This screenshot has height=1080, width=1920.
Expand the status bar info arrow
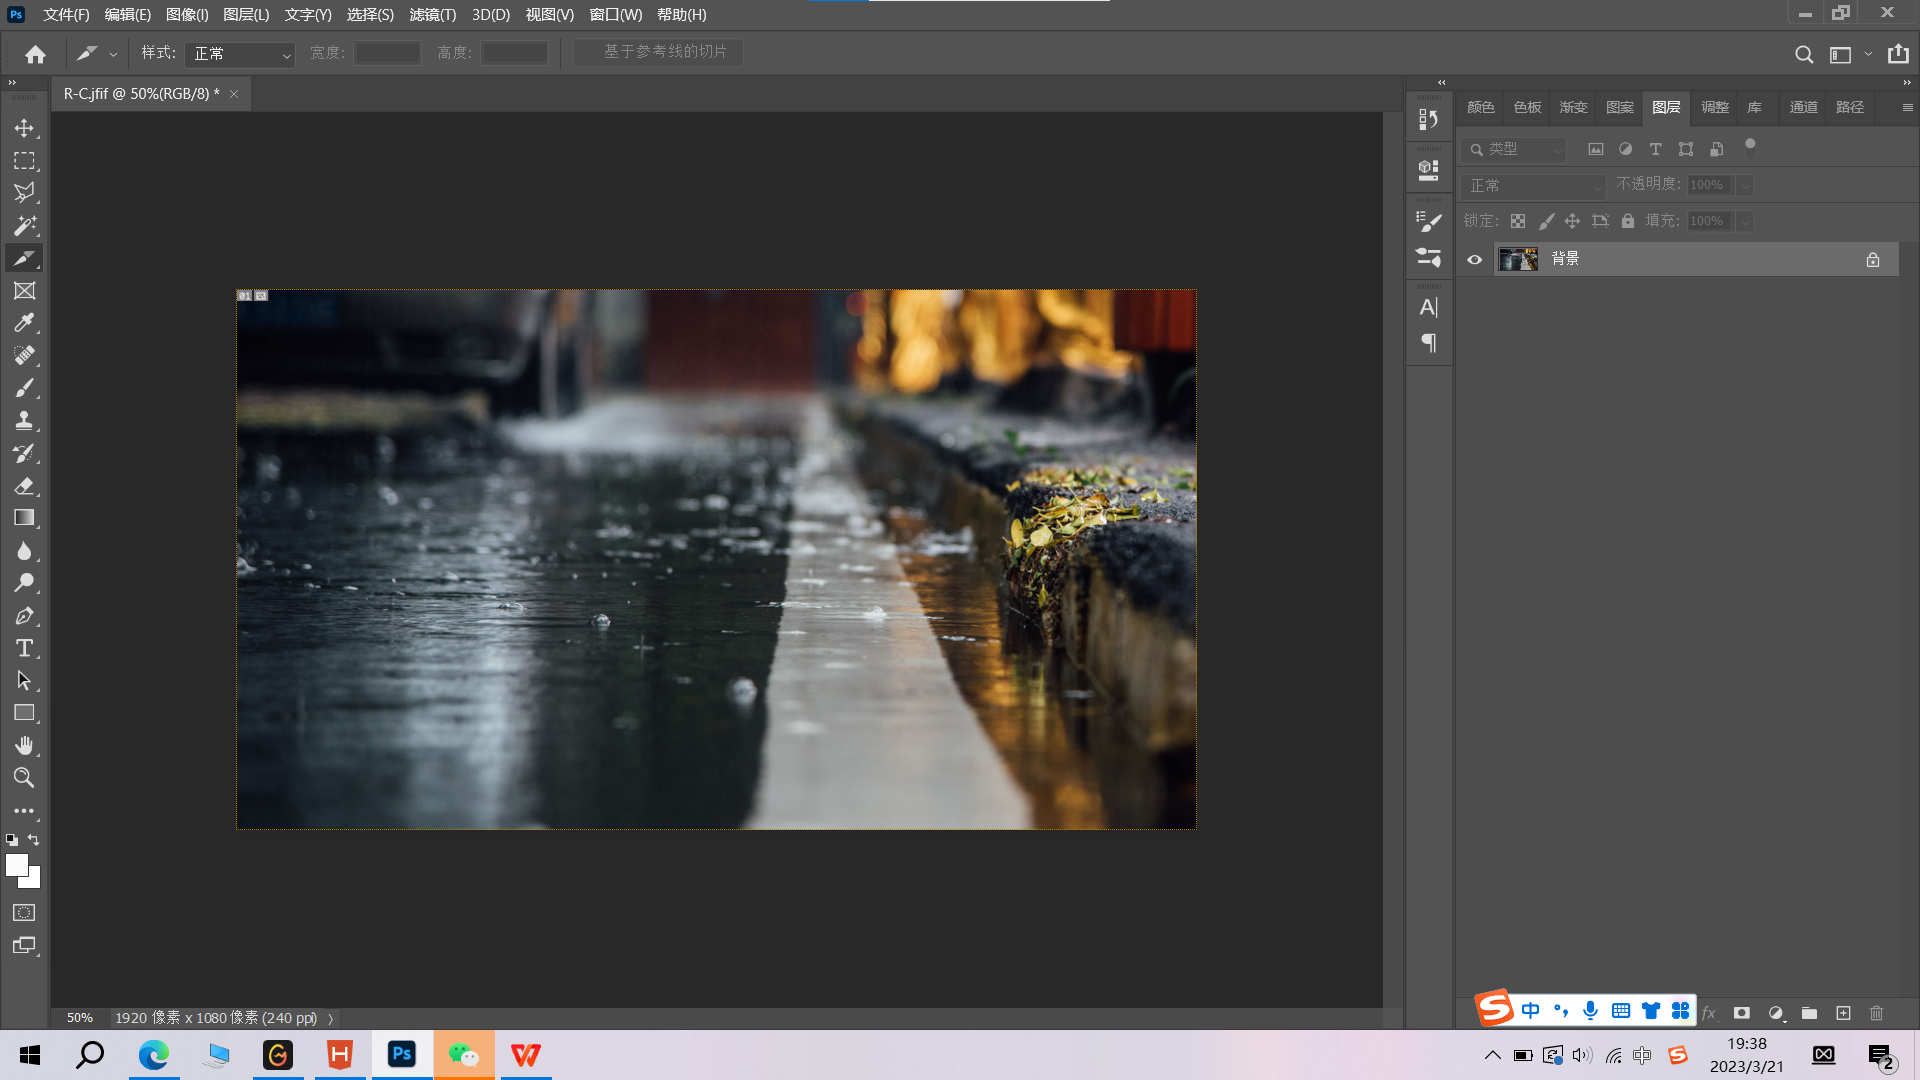point(330,1018)
